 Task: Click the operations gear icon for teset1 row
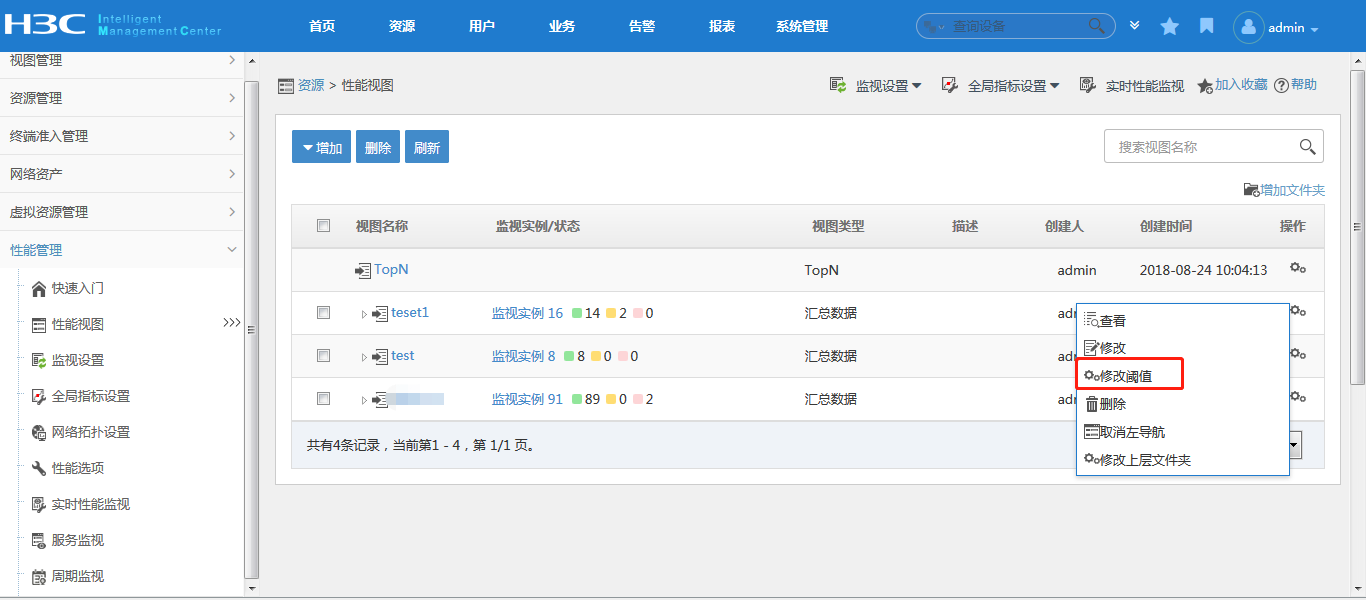(1297, 312)
